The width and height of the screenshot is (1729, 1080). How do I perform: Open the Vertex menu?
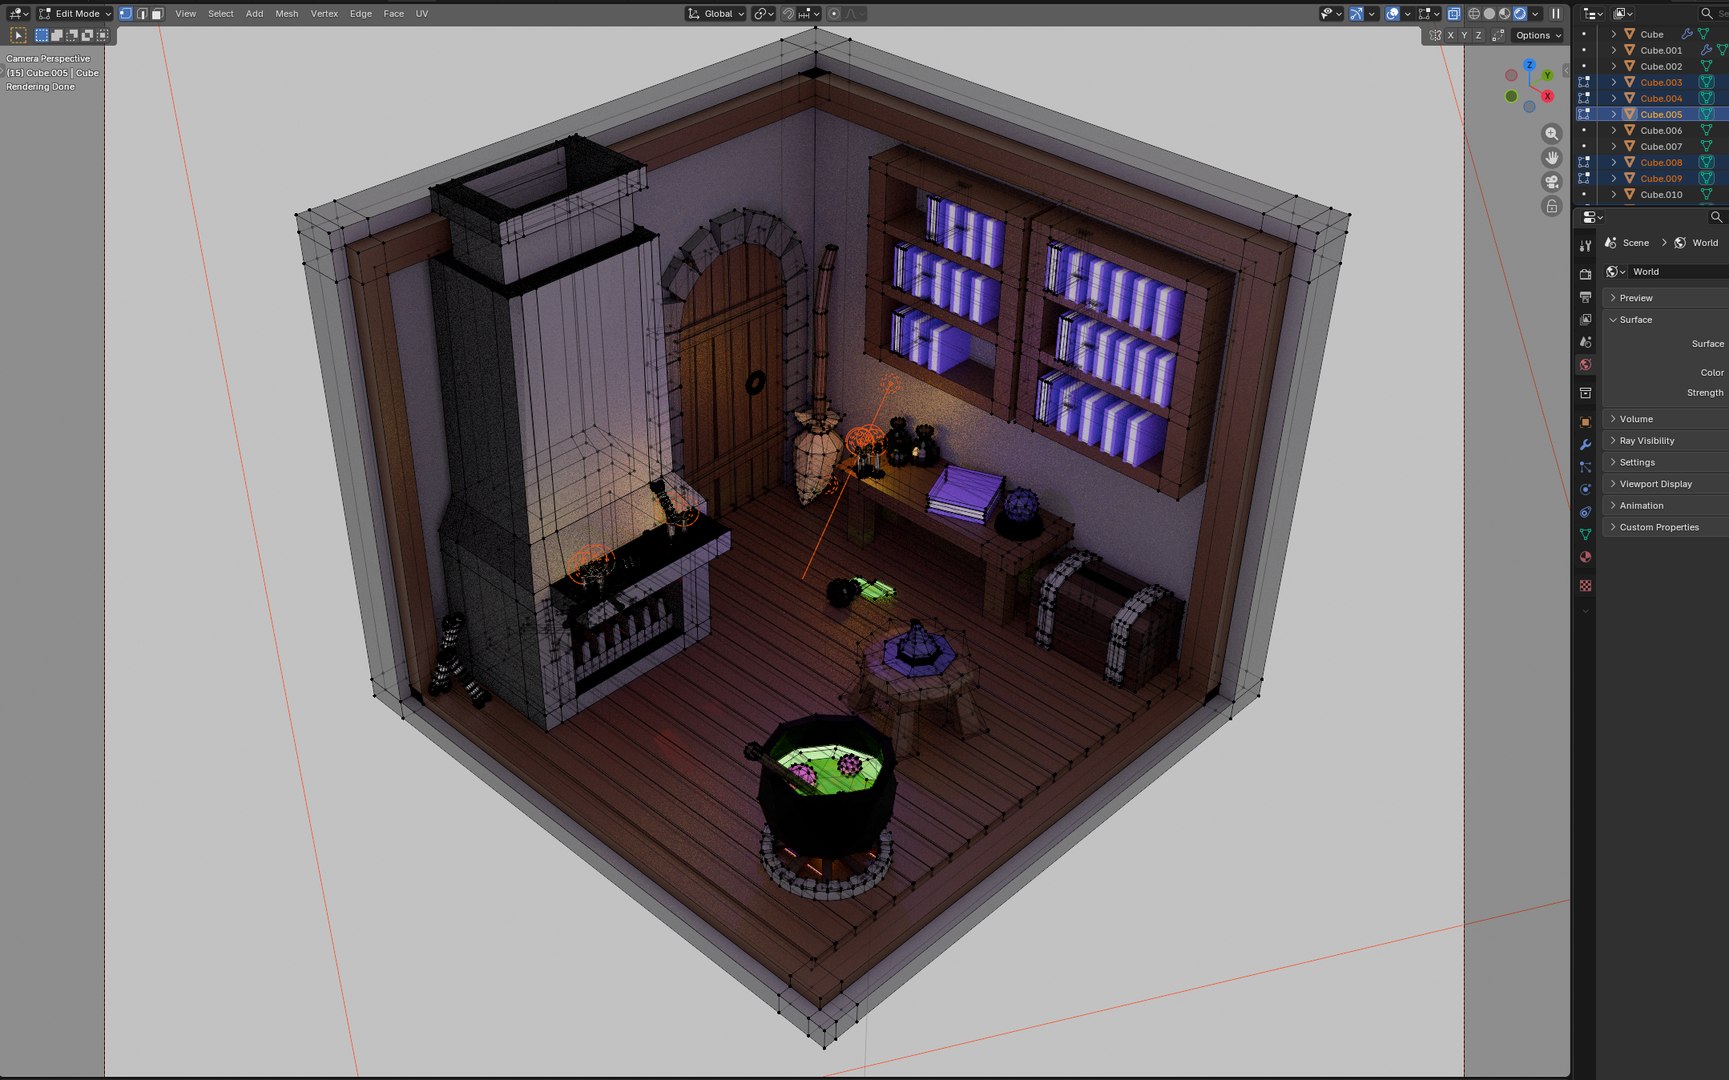tap(324, 14)
